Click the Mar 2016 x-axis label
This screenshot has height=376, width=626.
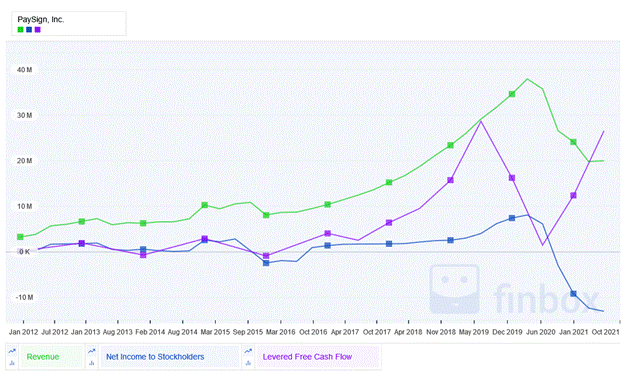click(x=280, y=332)
